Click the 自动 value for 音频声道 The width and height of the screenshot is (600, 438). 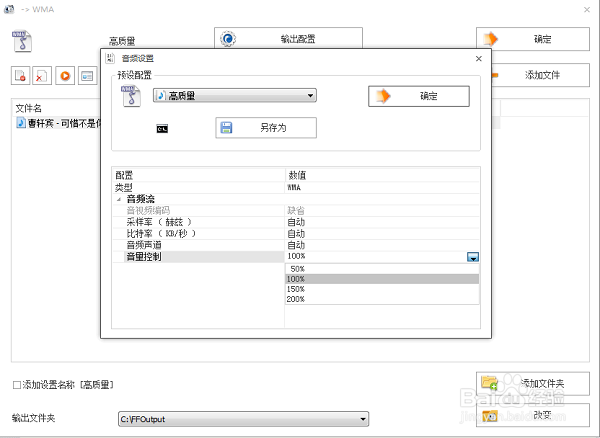click(382, 245)
